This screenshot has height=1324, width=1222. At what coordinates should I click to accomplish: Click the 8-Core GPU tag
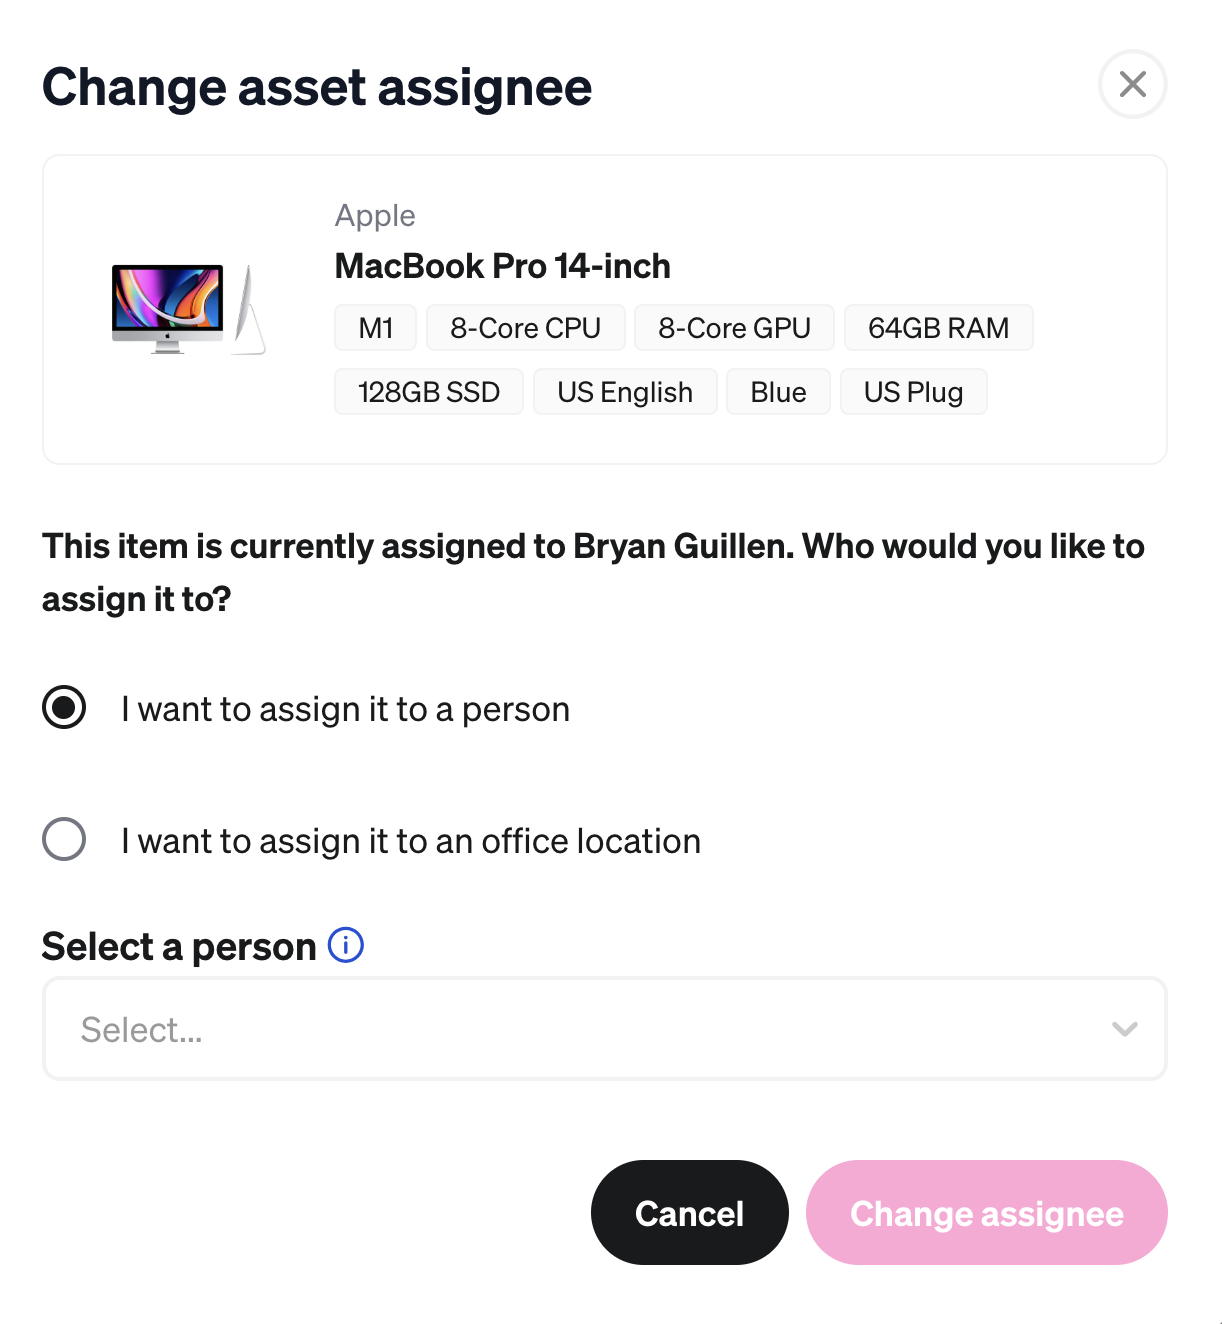[x=735, y=328]
